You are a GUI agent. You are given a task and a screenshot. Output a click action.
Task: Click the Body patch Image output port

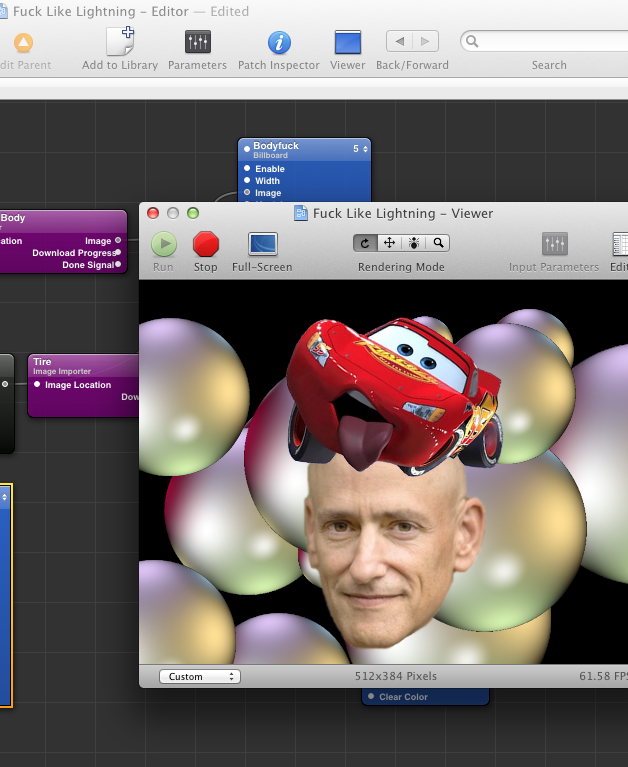click(118, 240)
